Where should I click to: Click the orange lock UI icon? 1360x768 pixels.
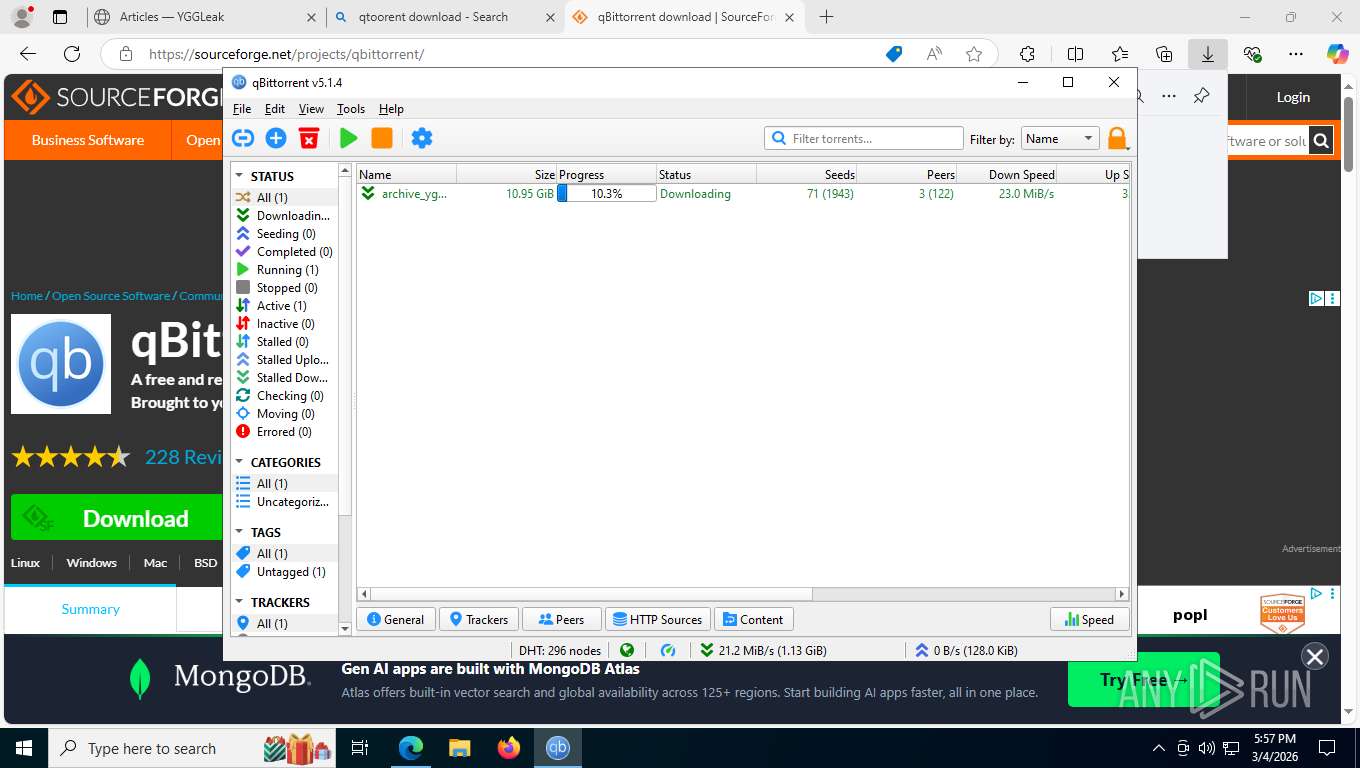point(1117,139)
